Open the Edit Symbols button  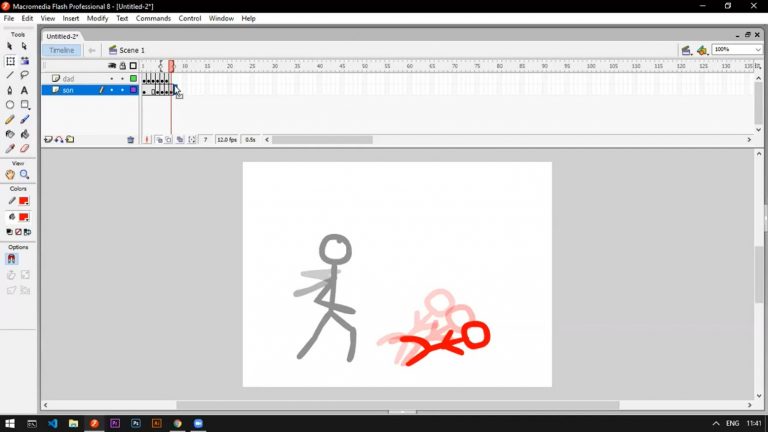pyautogui.click(x=702, y=50)
